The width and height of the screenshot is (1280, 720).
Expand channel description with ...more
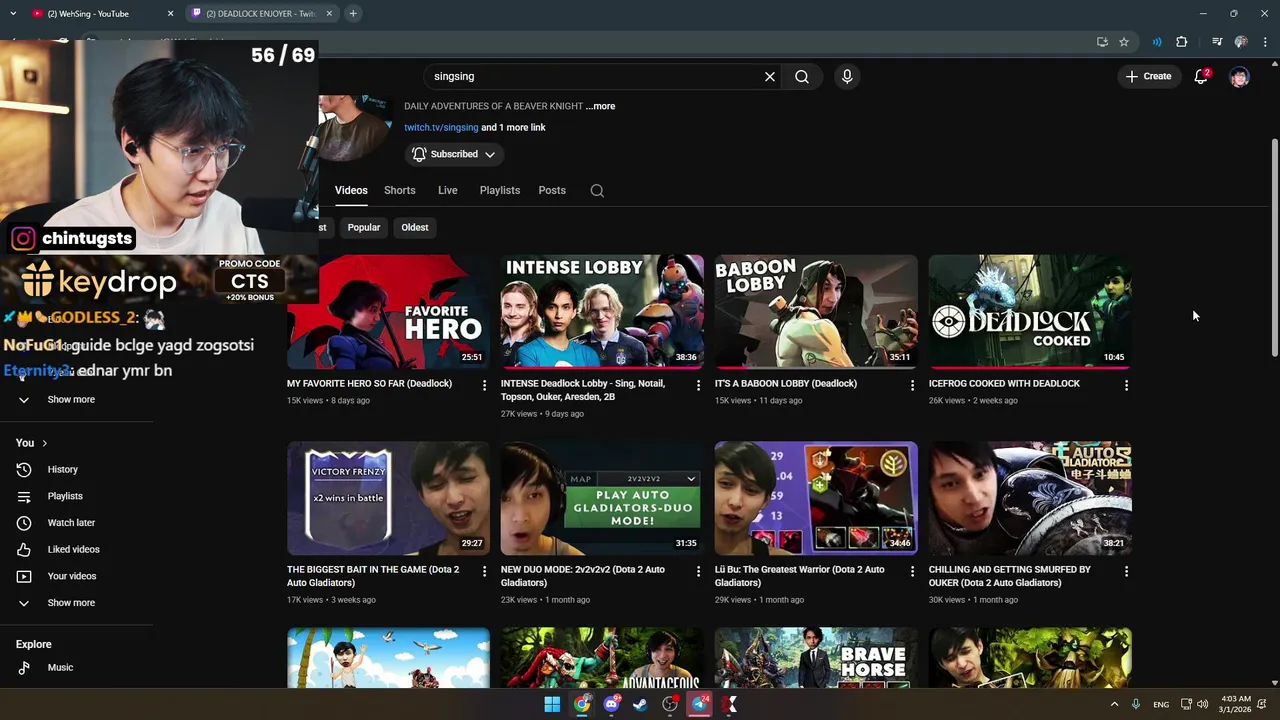pos(600,106)
